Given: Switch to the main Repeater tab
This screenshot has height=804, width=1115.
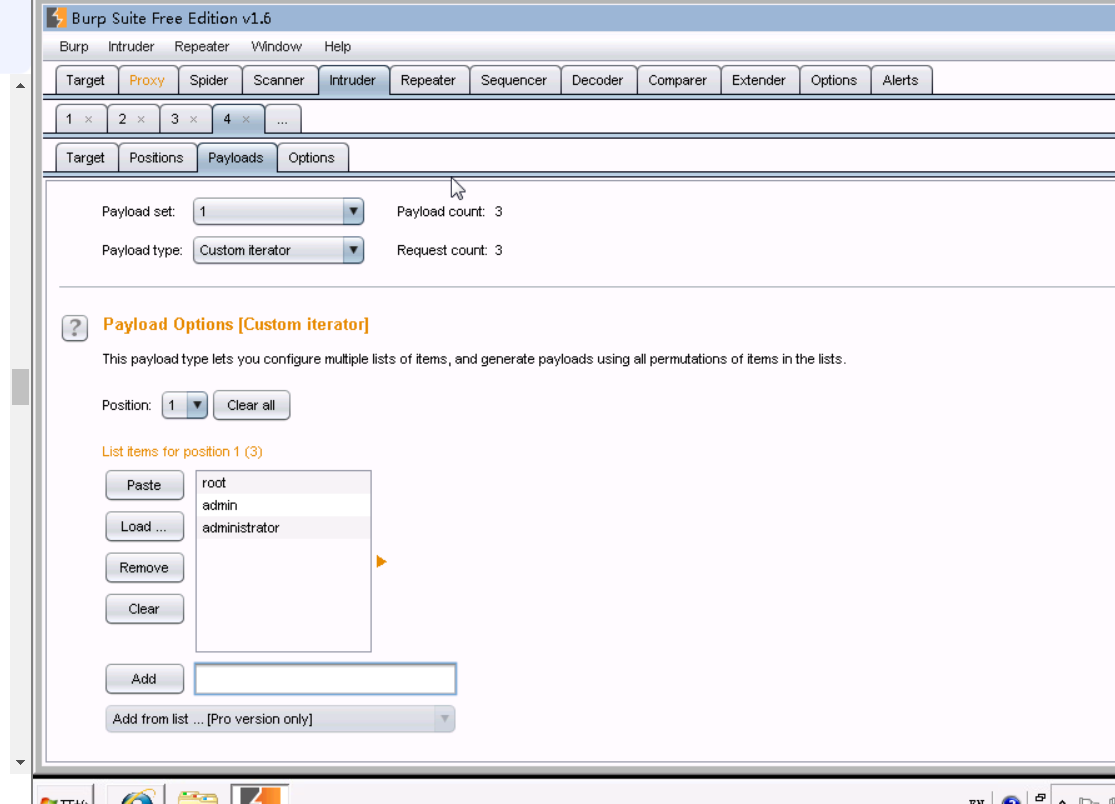Looking at the screenshot, I should coord(428,80).
